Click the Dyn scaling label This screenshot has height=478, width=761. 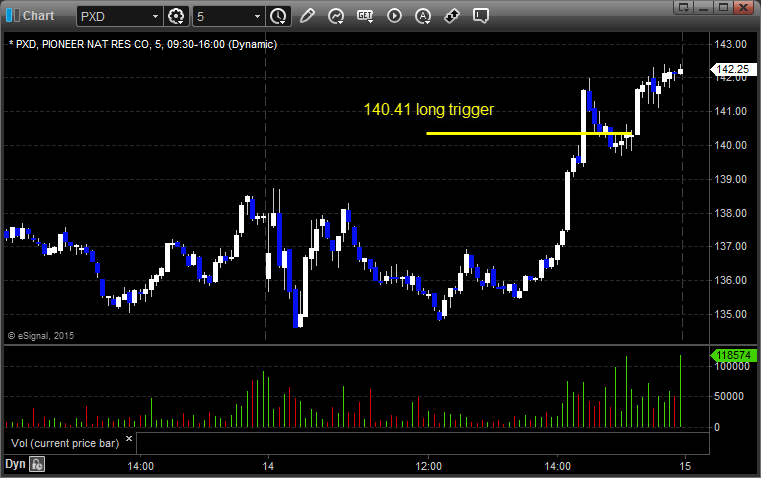[15, 464]
